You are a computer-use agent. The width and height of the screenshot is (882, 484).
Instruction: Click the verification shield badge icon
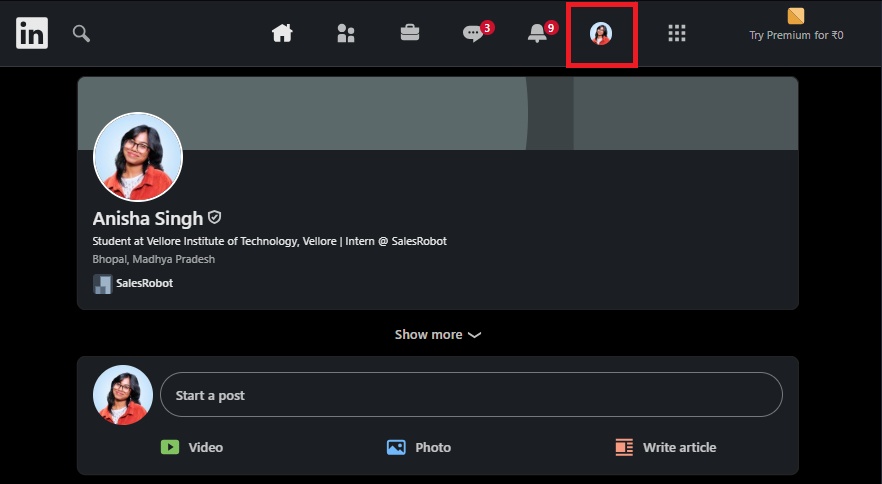coord(214,217)
